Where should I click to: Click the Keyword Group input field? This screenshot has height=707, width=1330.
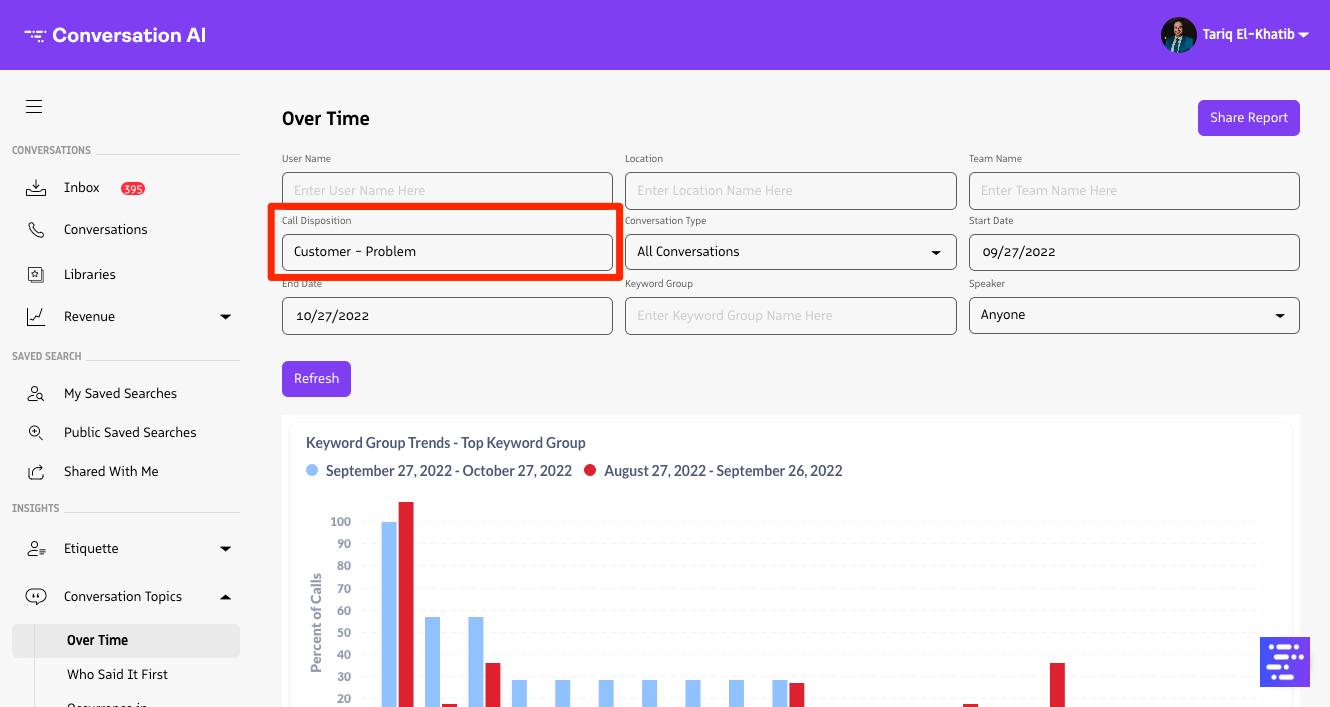tap(790, 316)
